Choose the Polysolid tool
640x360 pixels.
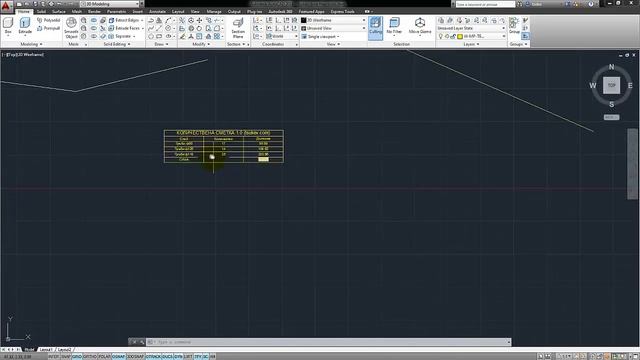point(49,20)
